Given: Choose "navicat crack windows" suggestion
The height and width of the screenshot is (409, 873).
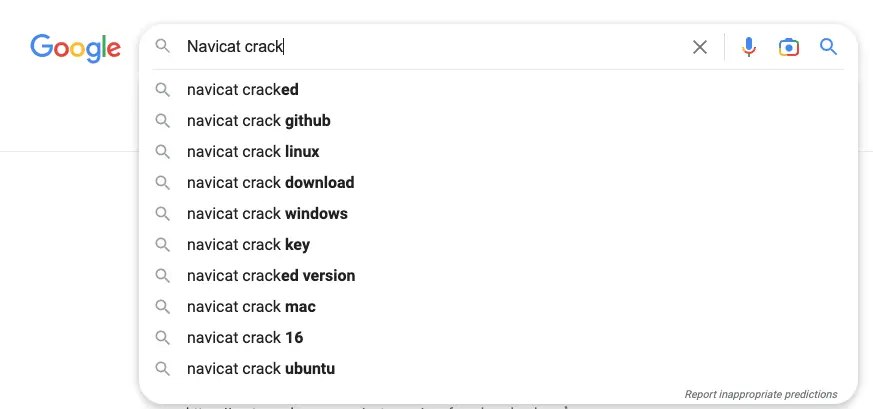Looking at the screenshot, I should (267, 214).
